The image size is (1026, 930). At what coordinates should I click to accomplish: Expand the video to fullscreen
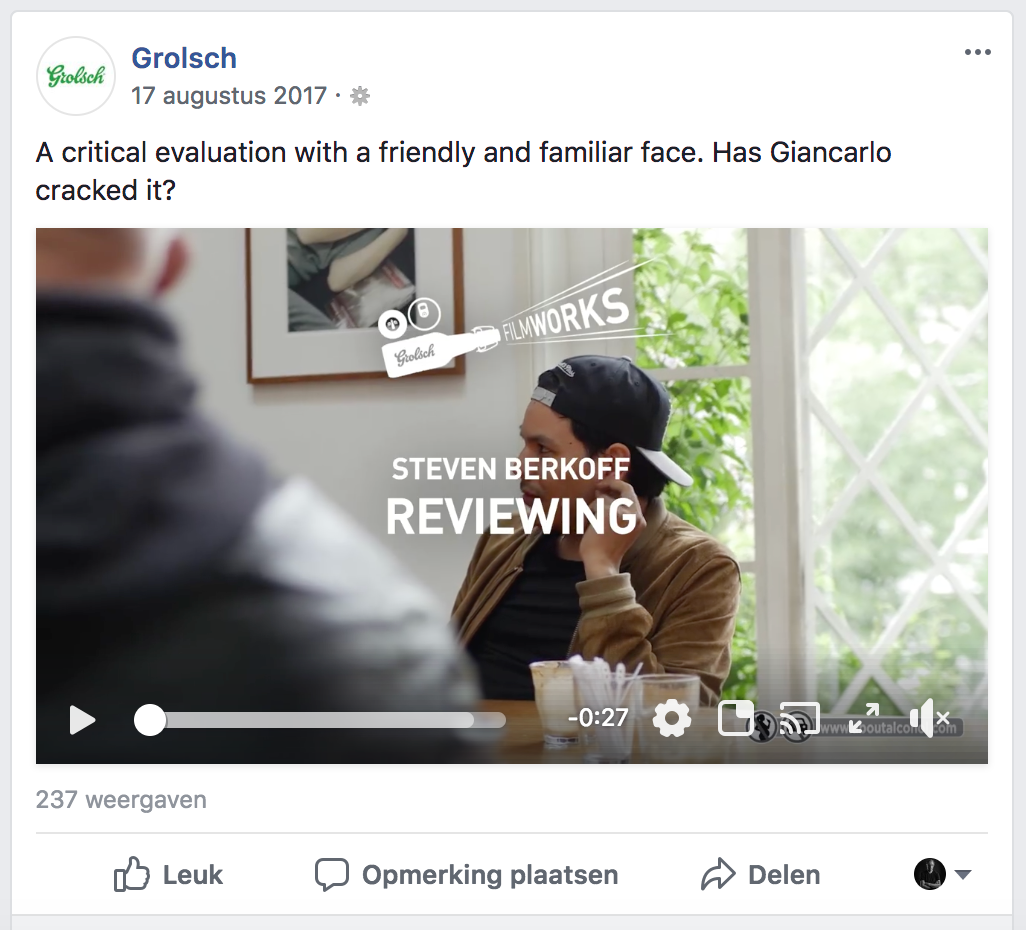[864, 718]
